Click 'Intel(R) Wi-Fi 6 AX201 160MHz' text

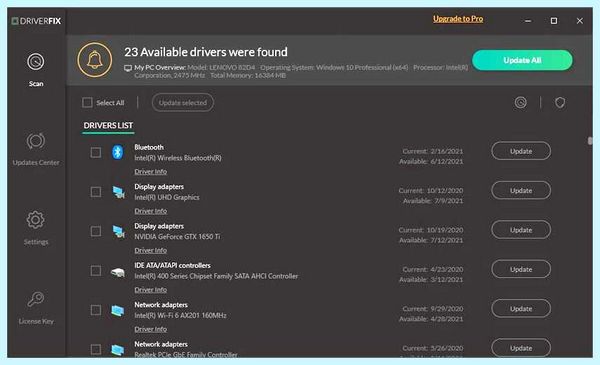coord(180,316)
